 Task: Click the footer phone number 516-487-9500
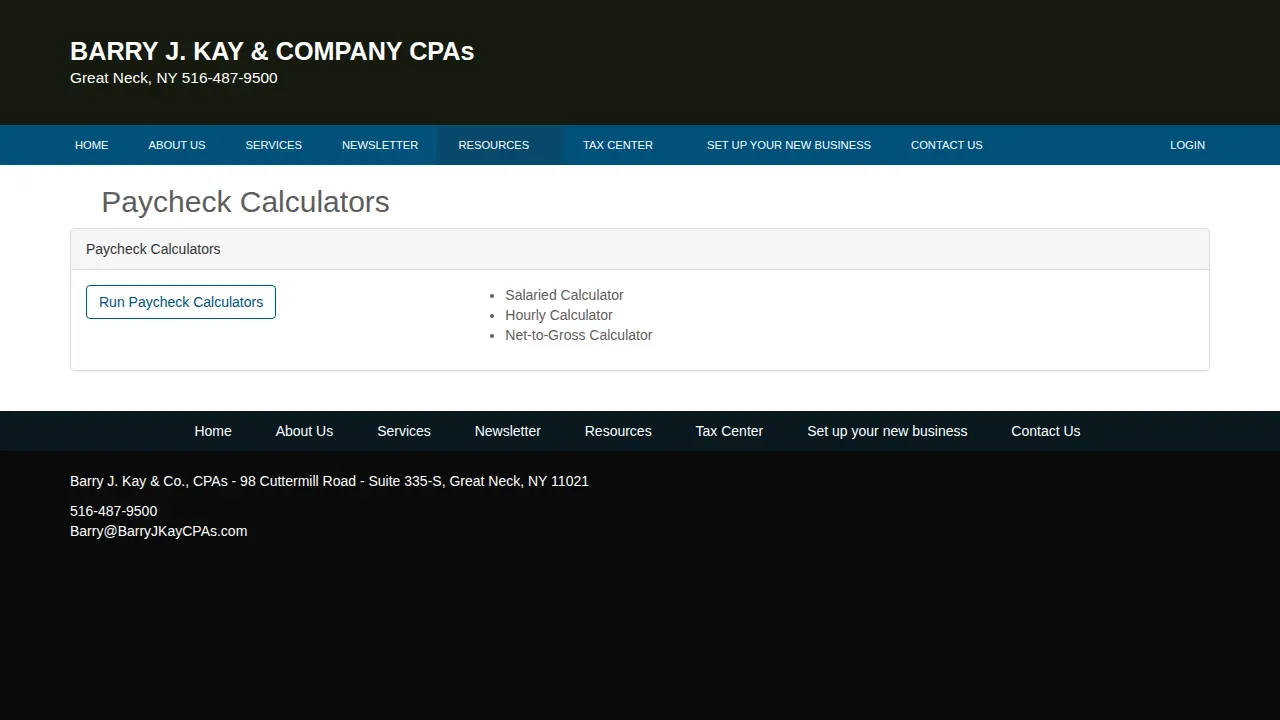click(113, 511)
